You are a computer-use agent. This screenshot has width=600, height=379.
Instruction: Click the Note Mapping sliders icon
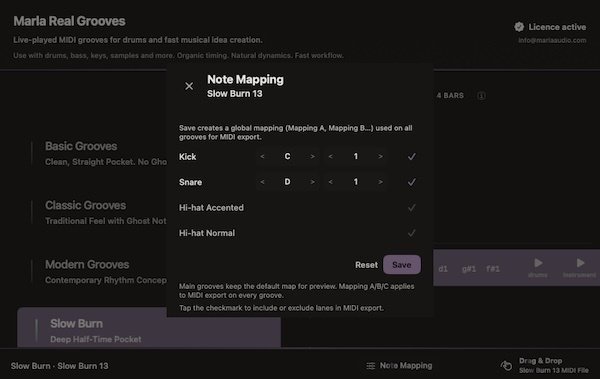pos(370,366)
